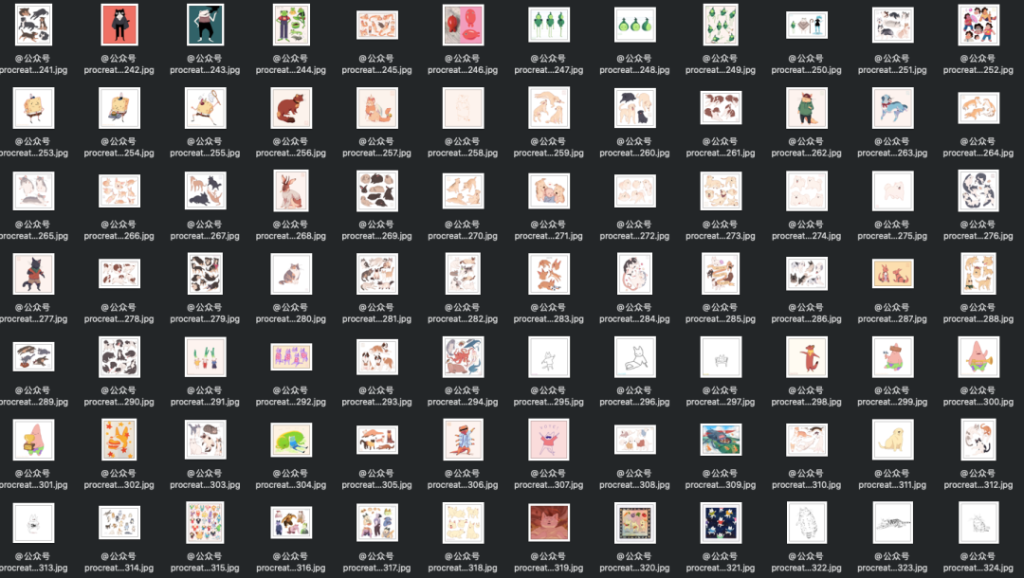The height and width of the screenshot is (578, 1024).
Task: Select the pink starfish thumbnail procreat...300.jpg
Action: coord(978,357)
